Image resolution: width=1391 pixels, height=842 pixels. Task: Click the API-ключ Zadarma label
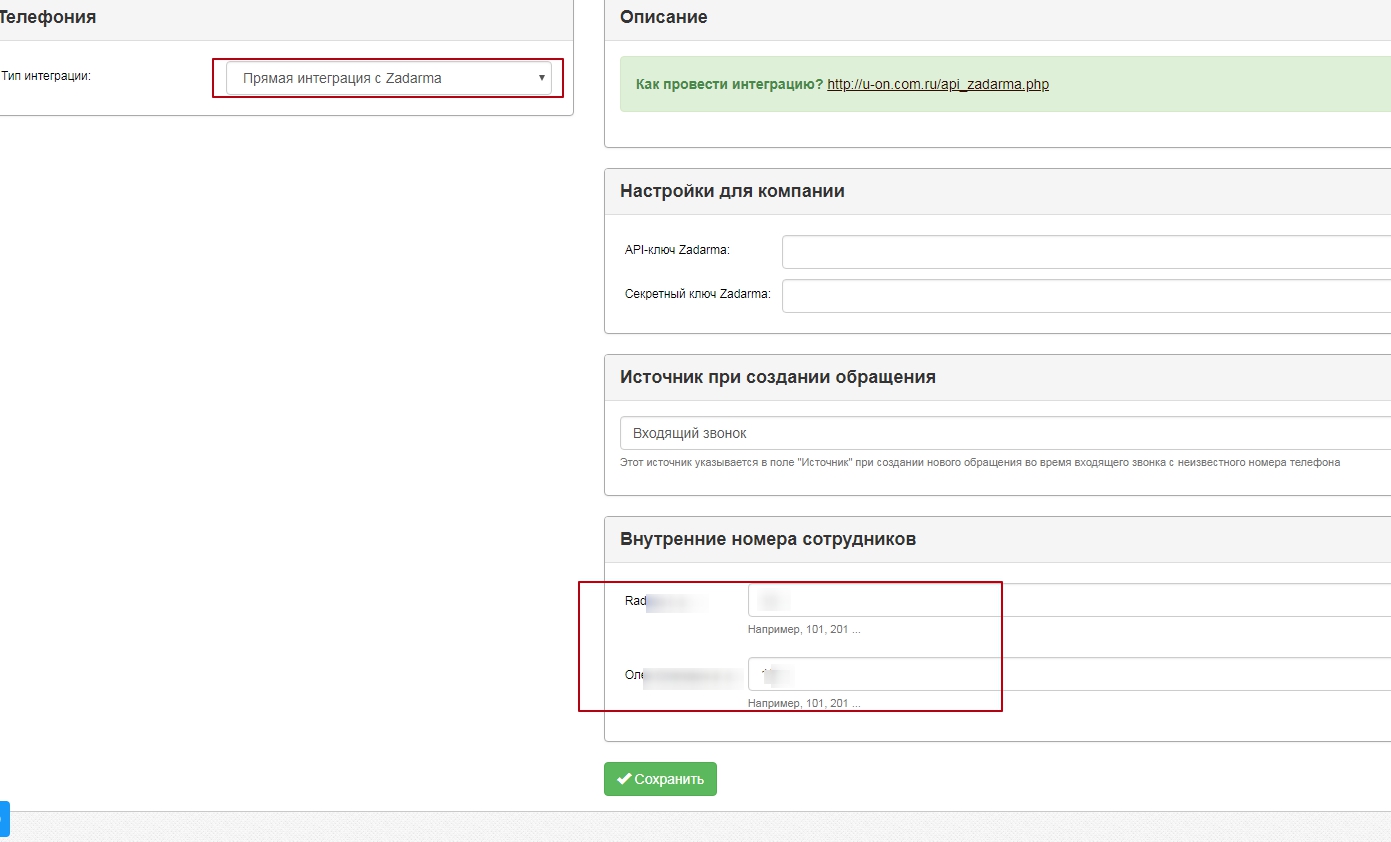[x=677, y=249]
